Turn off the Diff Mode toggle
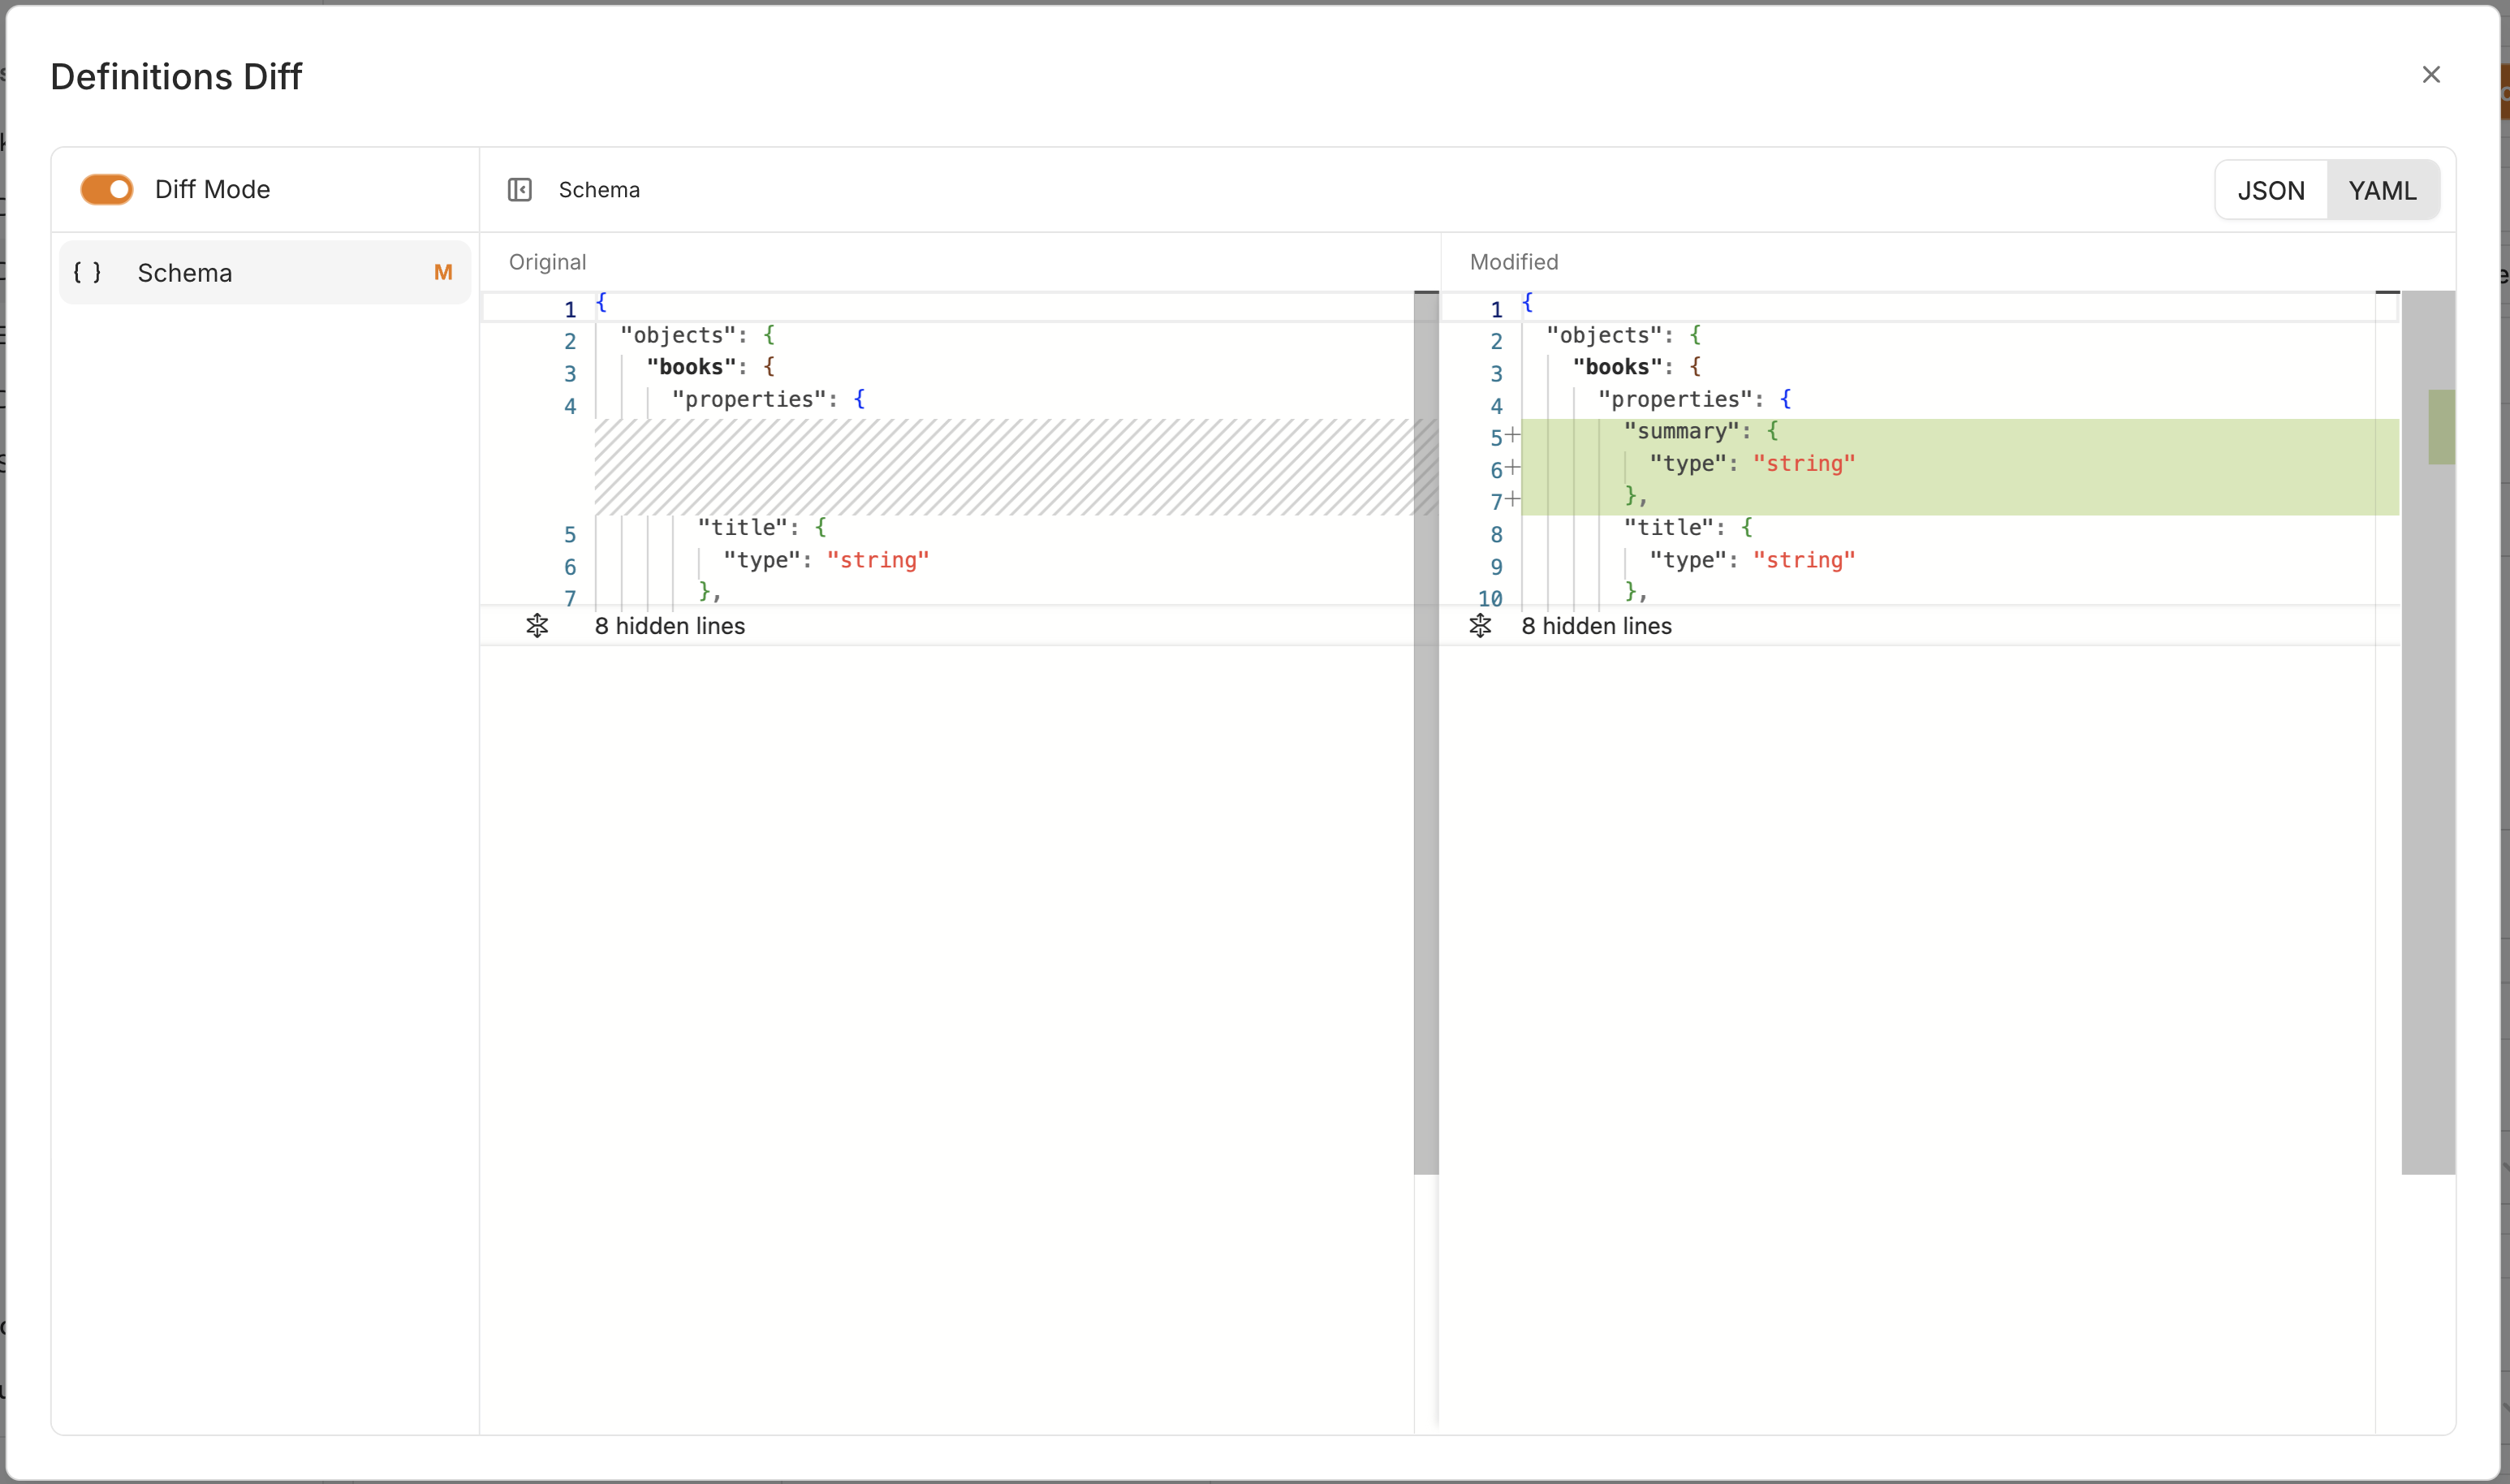 (107, 189)
